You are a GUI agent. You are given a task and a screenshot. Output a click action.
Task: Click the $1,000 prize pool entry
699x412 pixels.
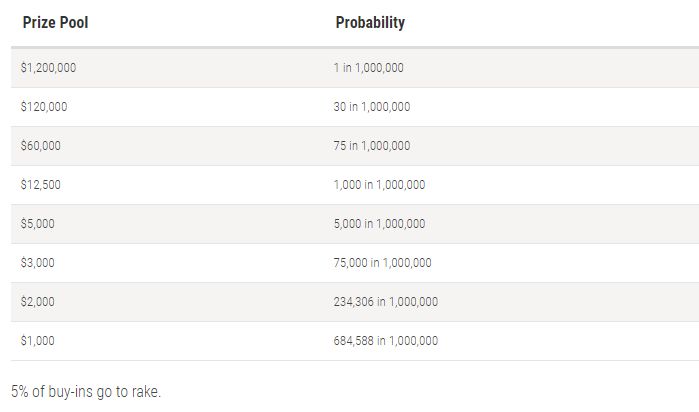[37, 341]
